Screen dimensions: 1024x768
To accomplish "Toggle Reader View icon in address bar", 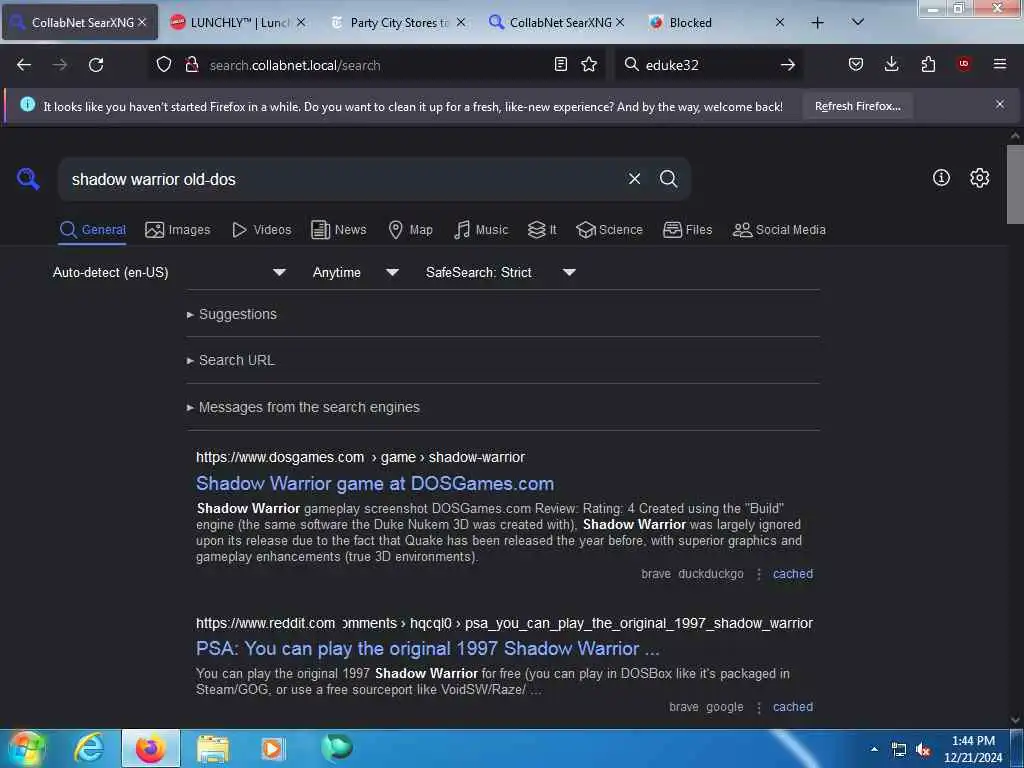I will click(560, 64).
